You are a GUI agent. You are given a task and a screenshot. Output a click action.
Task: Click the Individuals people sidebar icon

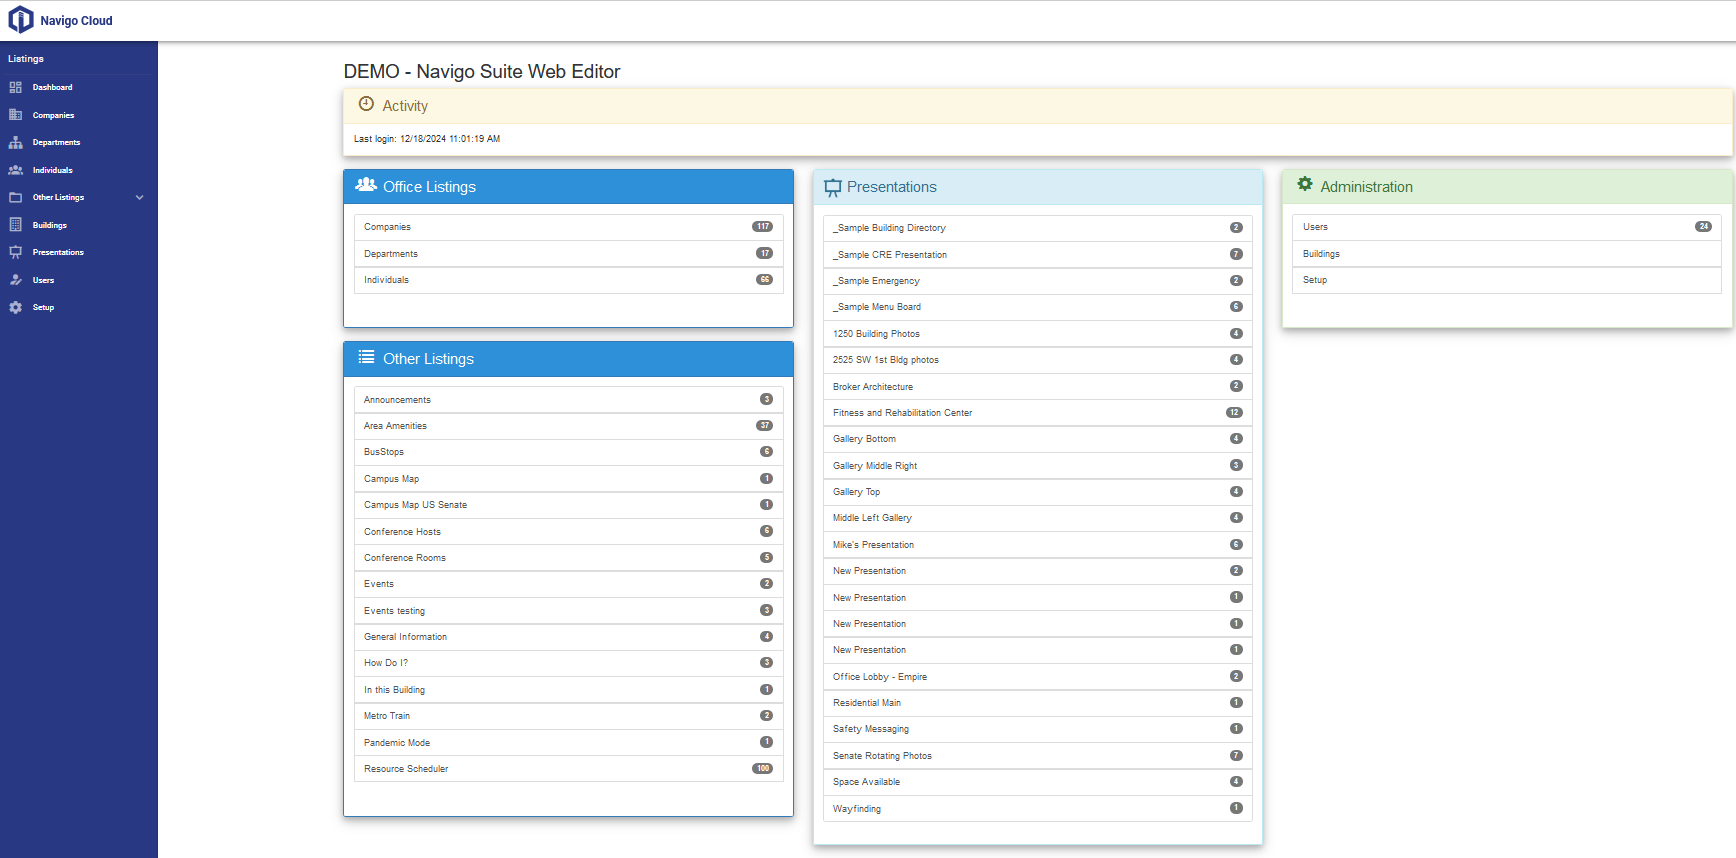pos(16,170)
